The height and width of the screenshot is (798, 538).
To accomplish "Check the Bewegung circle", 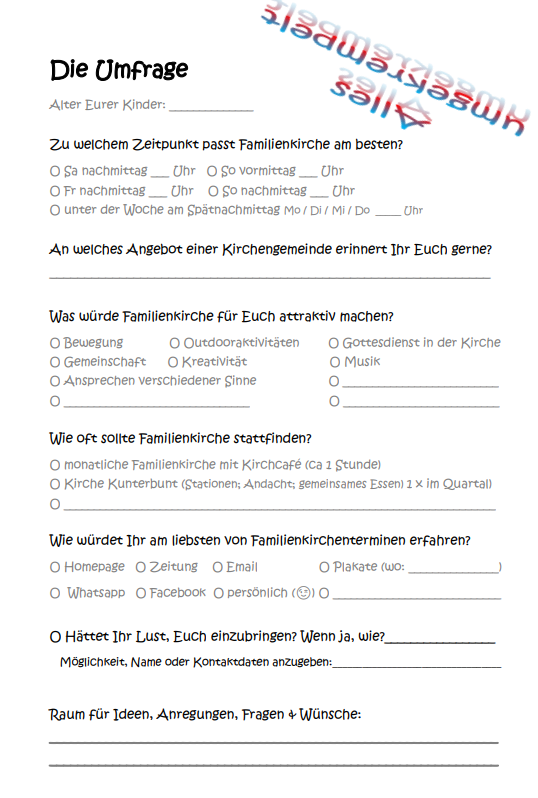I will point(55,344).
